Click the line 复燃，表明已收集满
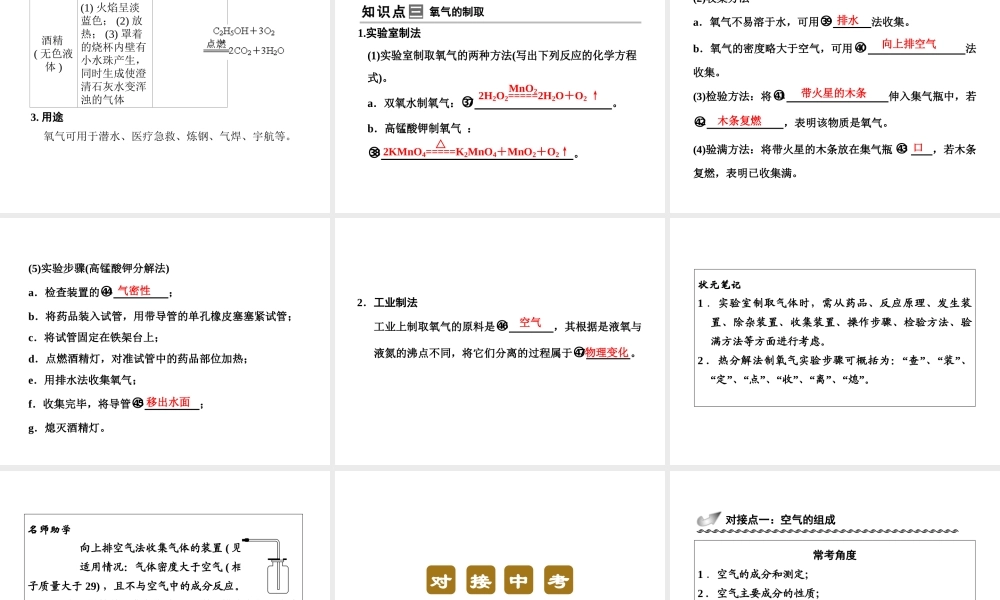Image resolution: width=1000 pixels, height=600 pixels. [746, 173]
